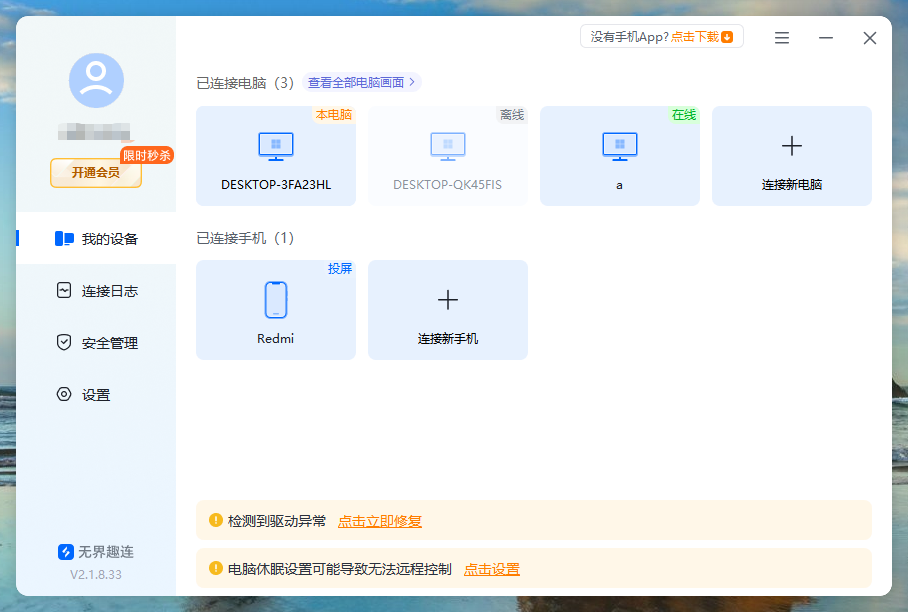
Task: Click 点击设置 to adjust sleep settings
Action: 492,570
